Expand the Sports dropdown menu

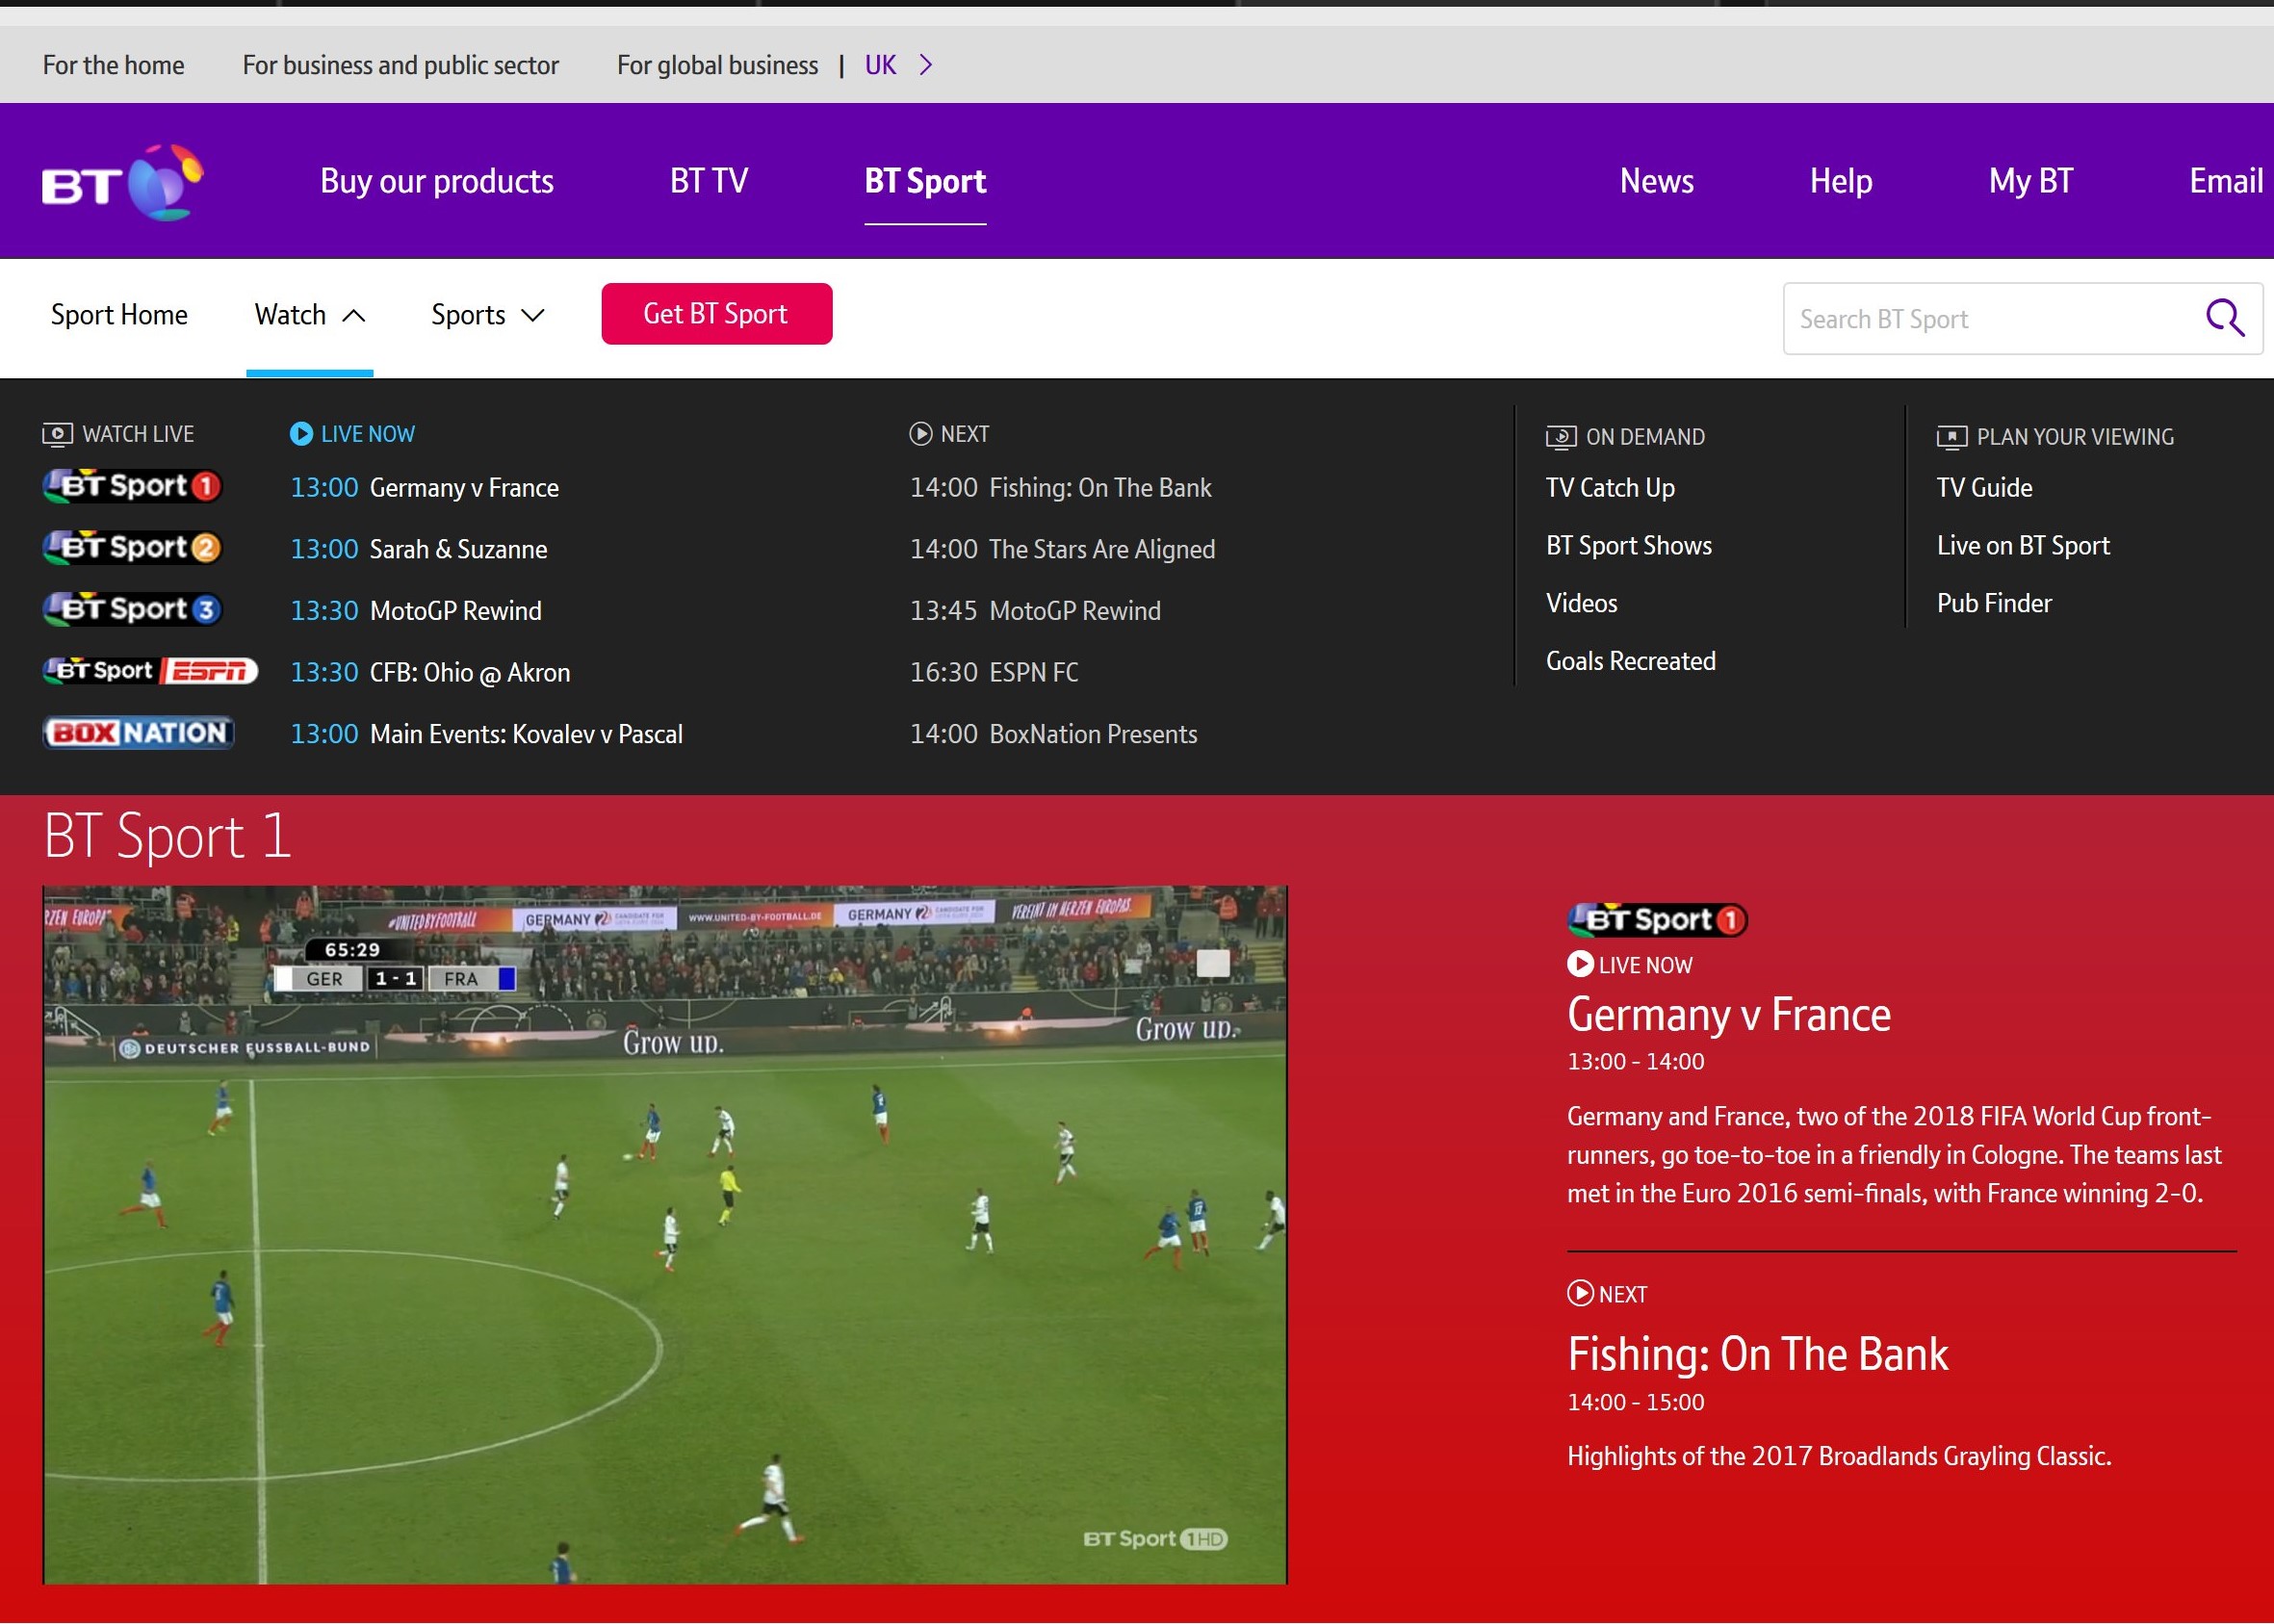coord(487,316)
